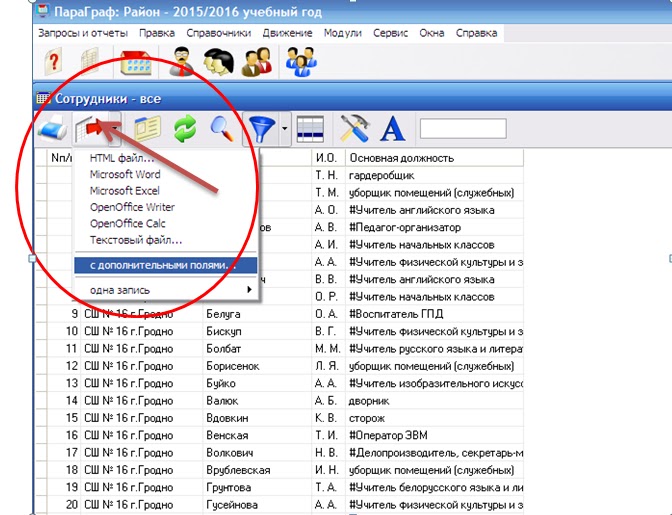Click the 'дворник' position cell

pos(434,401)
